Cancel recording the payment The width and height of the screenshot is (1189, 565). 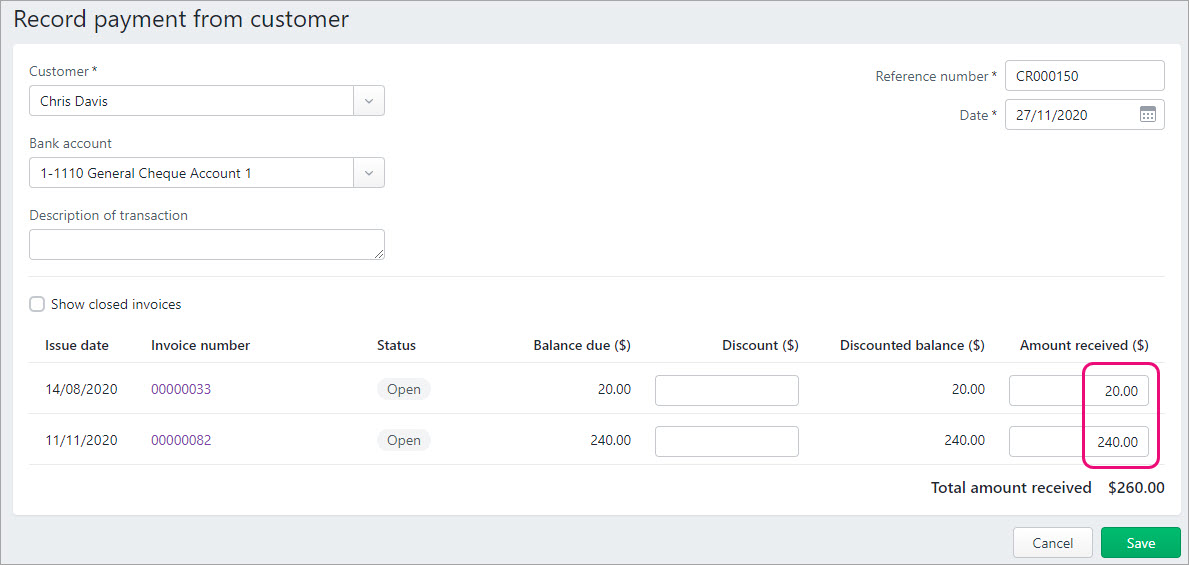tap(1053, 543)
